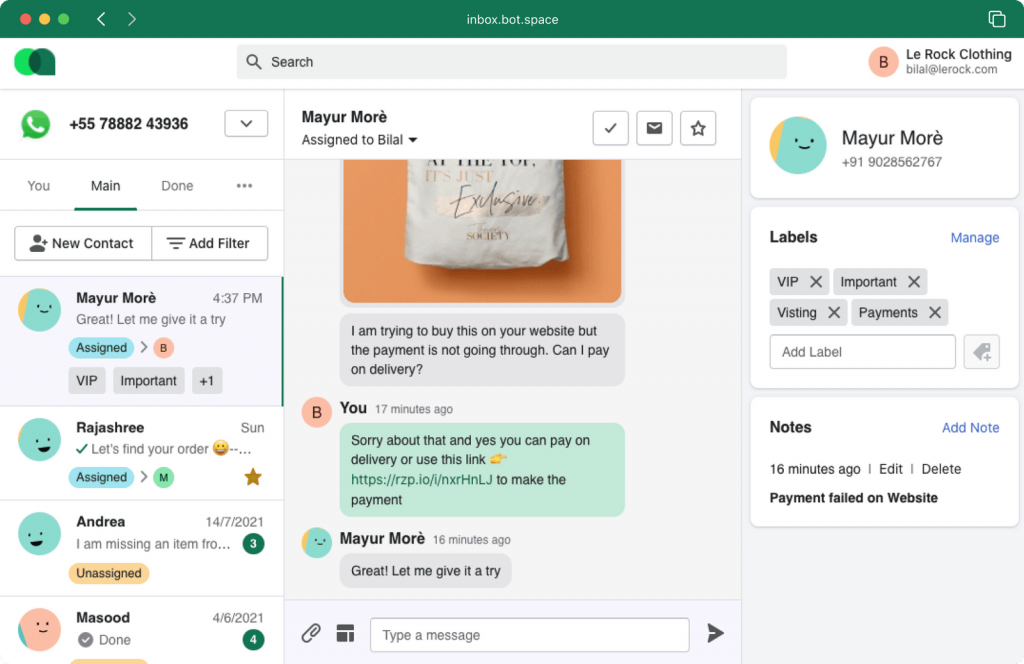This screenshot has width=1024, height=664.
Task: Open the message templates icon
Action: pos(345,633)
